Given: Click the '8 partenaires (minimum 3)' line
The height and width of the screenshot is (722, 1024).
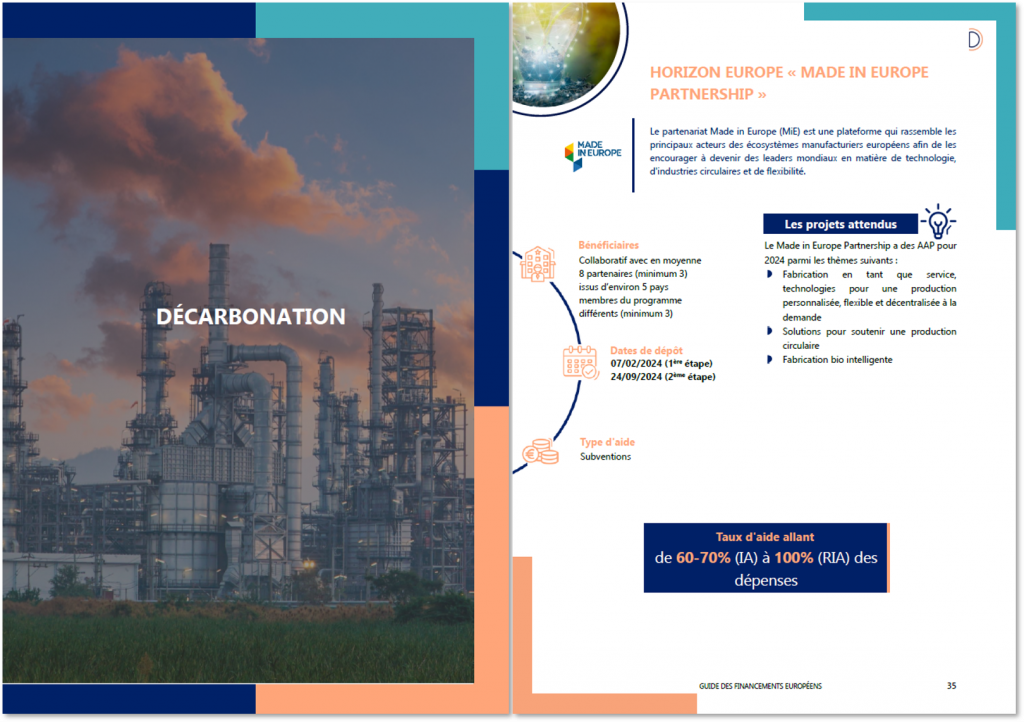Looking at the screenshot, I should point(633,274).
